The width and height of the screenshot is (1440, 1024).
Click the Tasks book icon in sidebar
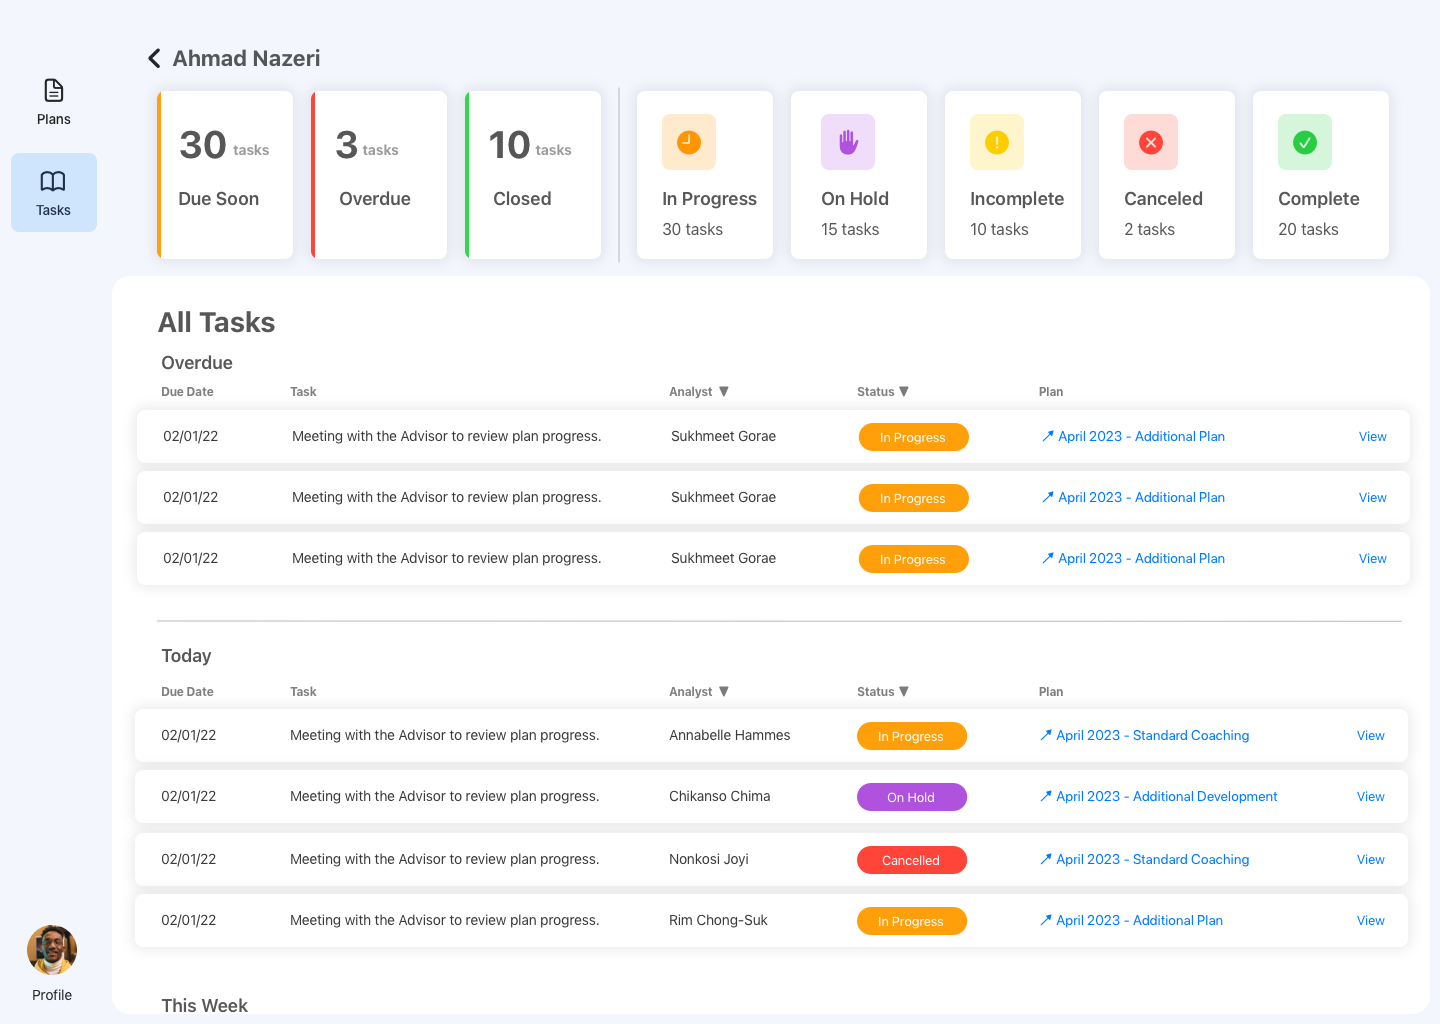[53, 181]
